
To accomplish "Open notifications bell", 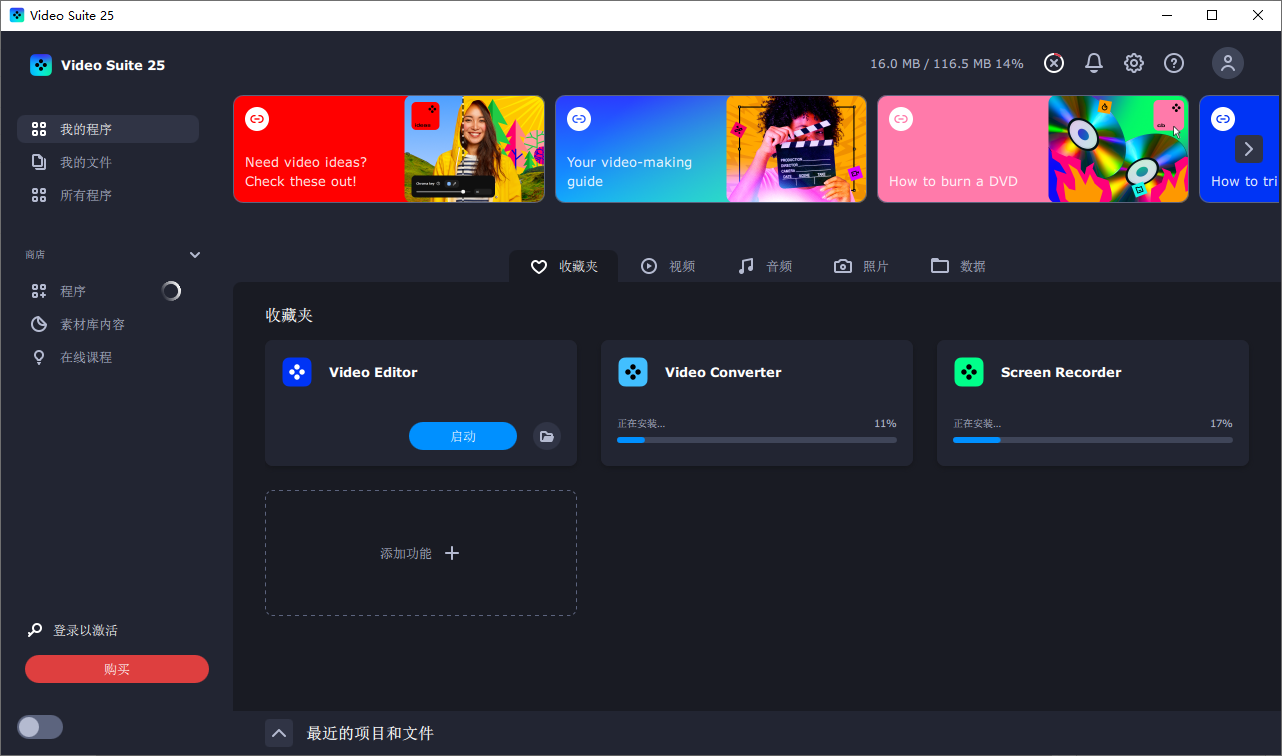I will [1094, 63].
